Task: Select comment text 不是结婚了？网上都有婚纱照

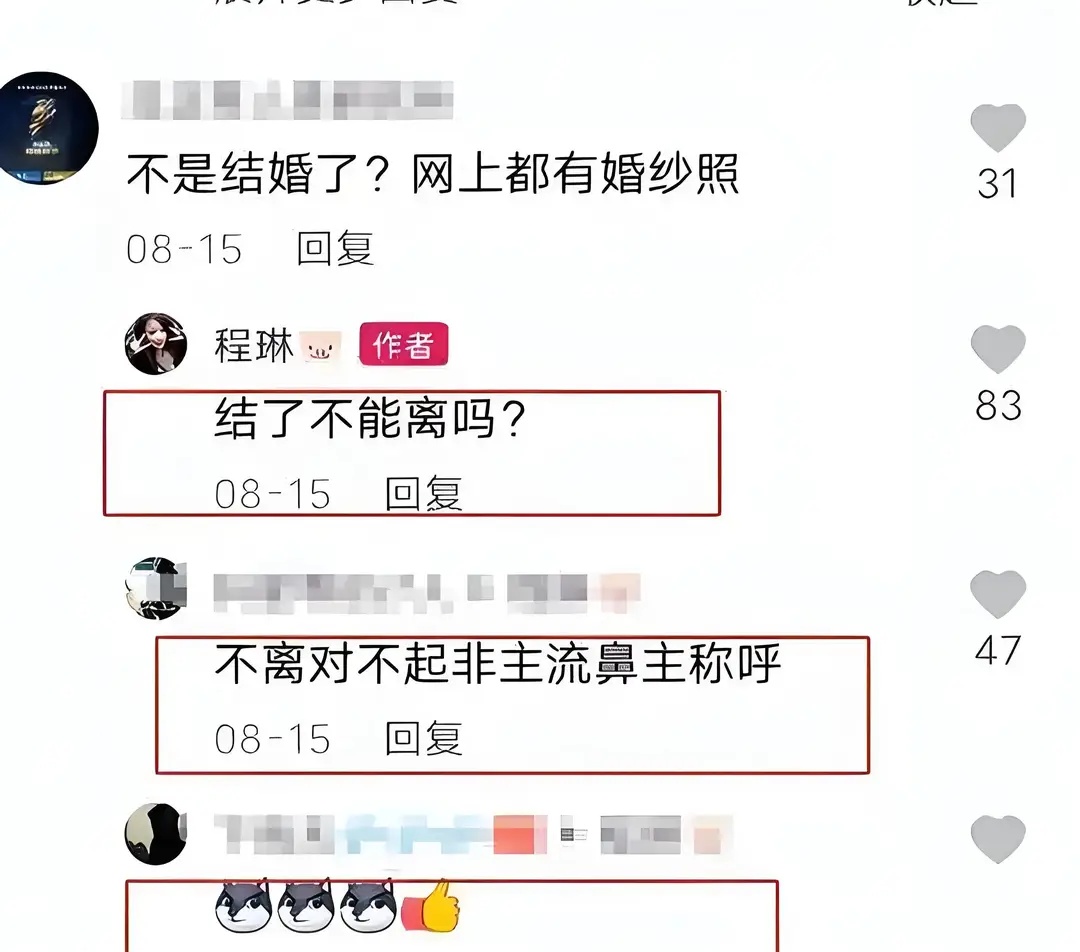Action: pyautogui.click(x=433, y=173)
